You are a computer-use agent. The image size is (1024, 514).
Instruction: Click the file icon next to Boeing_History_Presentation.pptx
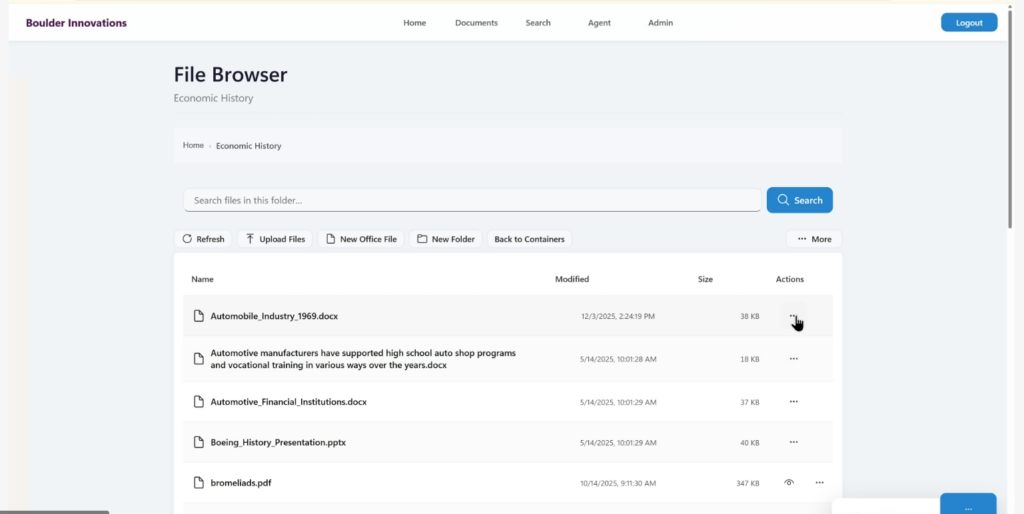click(199, 442)
